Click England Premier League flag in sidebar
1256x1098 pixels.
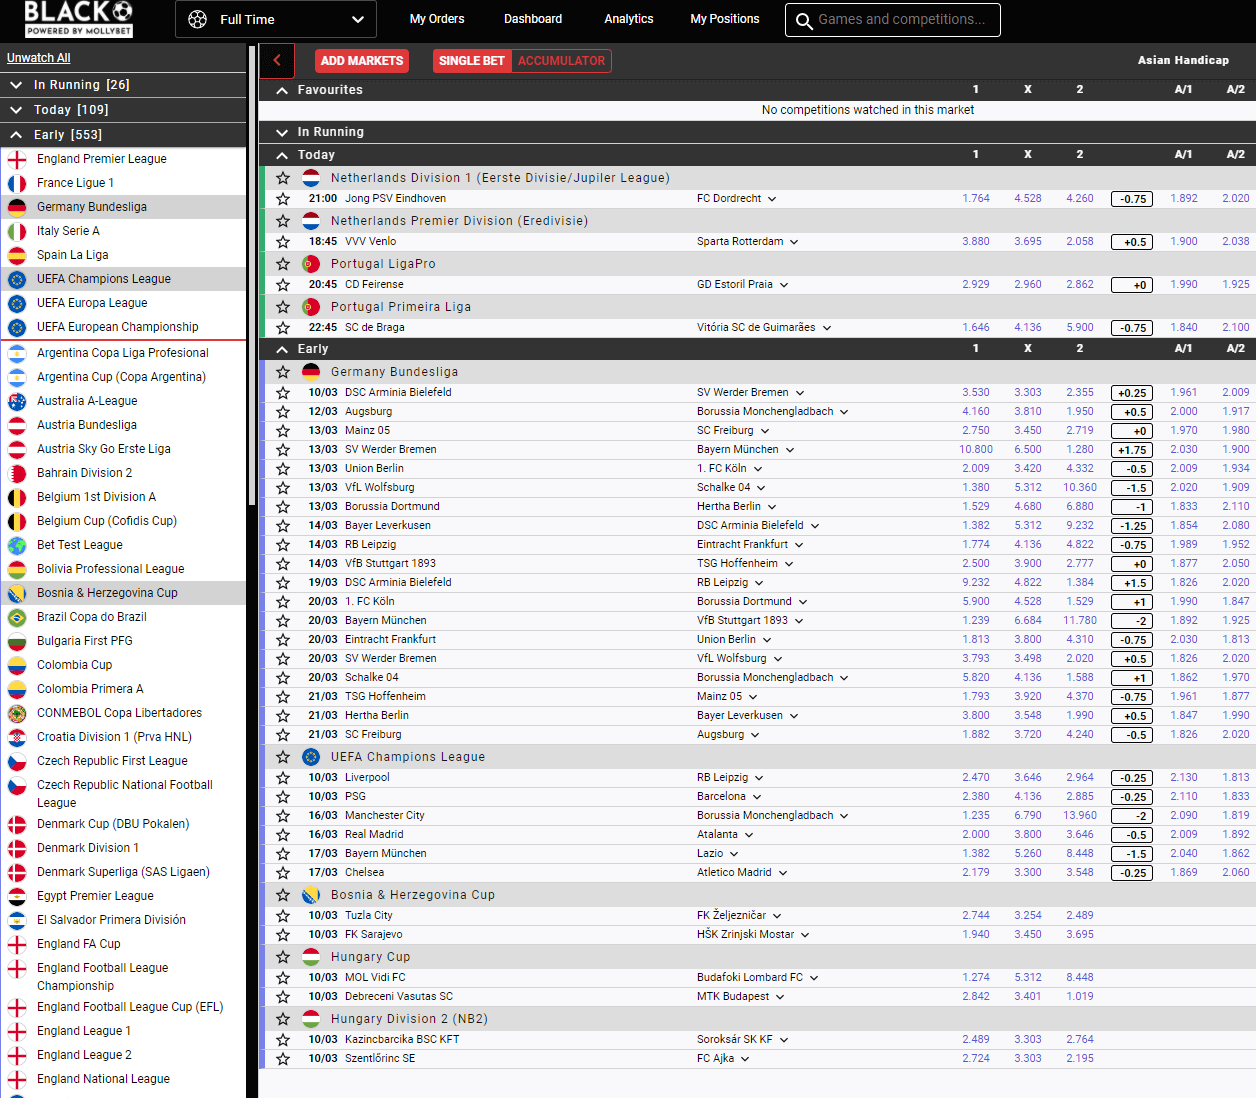17,159
